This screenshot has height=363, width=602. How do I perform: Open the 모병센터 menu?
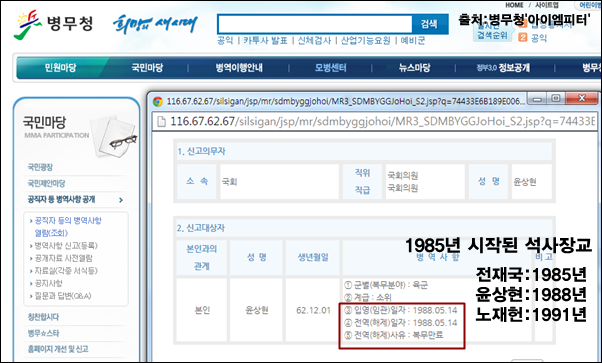point(331,68)
